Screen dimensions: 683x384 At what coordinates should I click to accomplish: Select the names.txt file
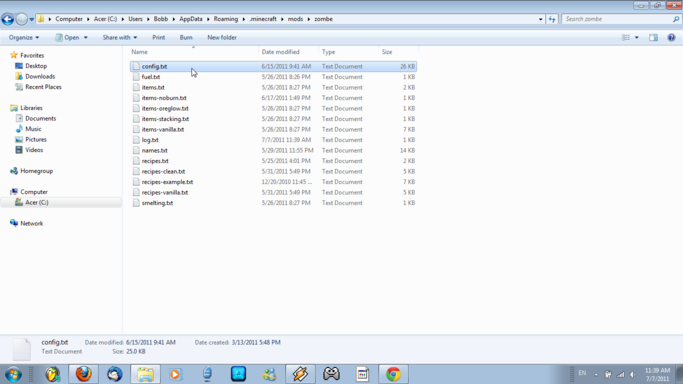coord(274,150)
